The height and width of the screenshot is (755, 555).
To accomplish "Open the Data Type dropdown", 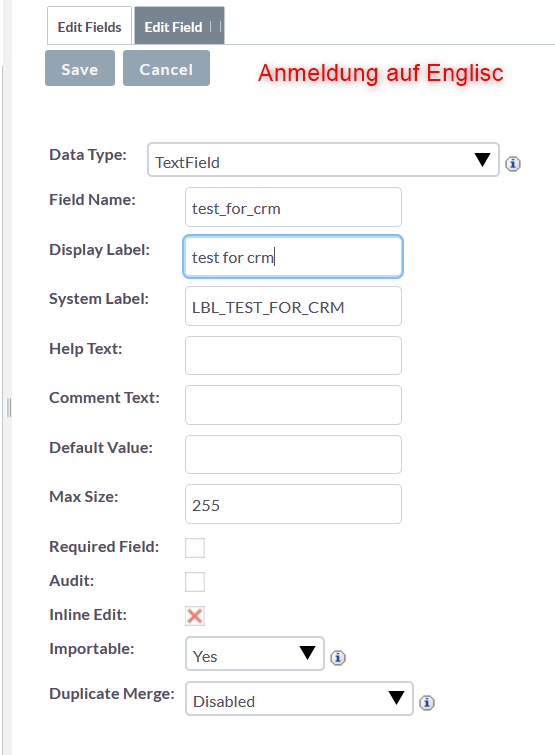I will (x=323, y=160).
